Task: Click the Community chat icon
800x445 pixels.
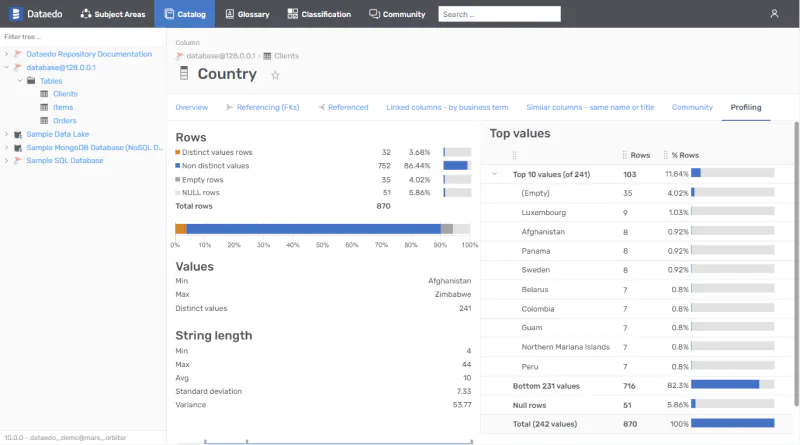Action: tap(374, 14)
